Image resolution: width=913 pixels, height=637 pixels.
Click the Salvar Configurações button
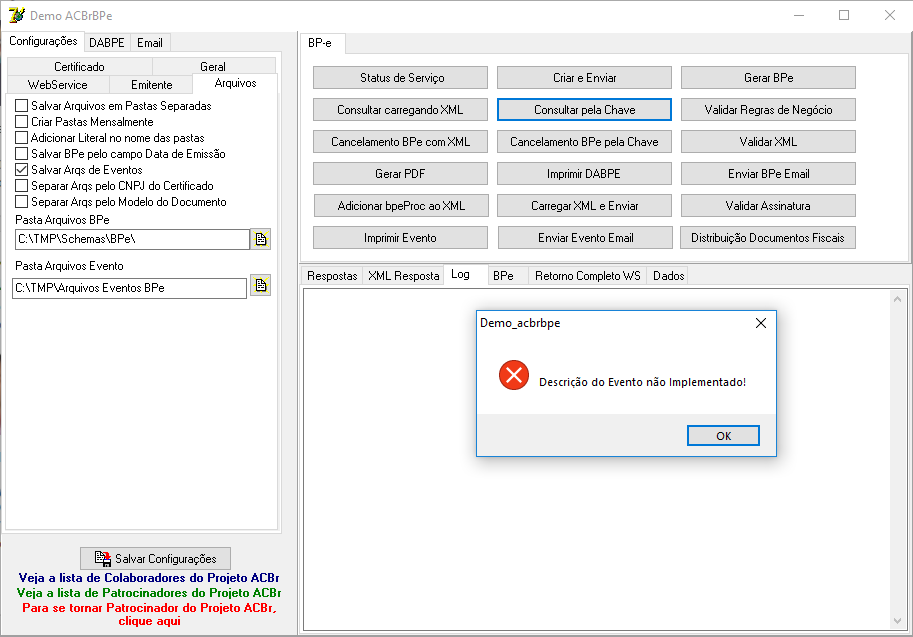click(155, 558)
